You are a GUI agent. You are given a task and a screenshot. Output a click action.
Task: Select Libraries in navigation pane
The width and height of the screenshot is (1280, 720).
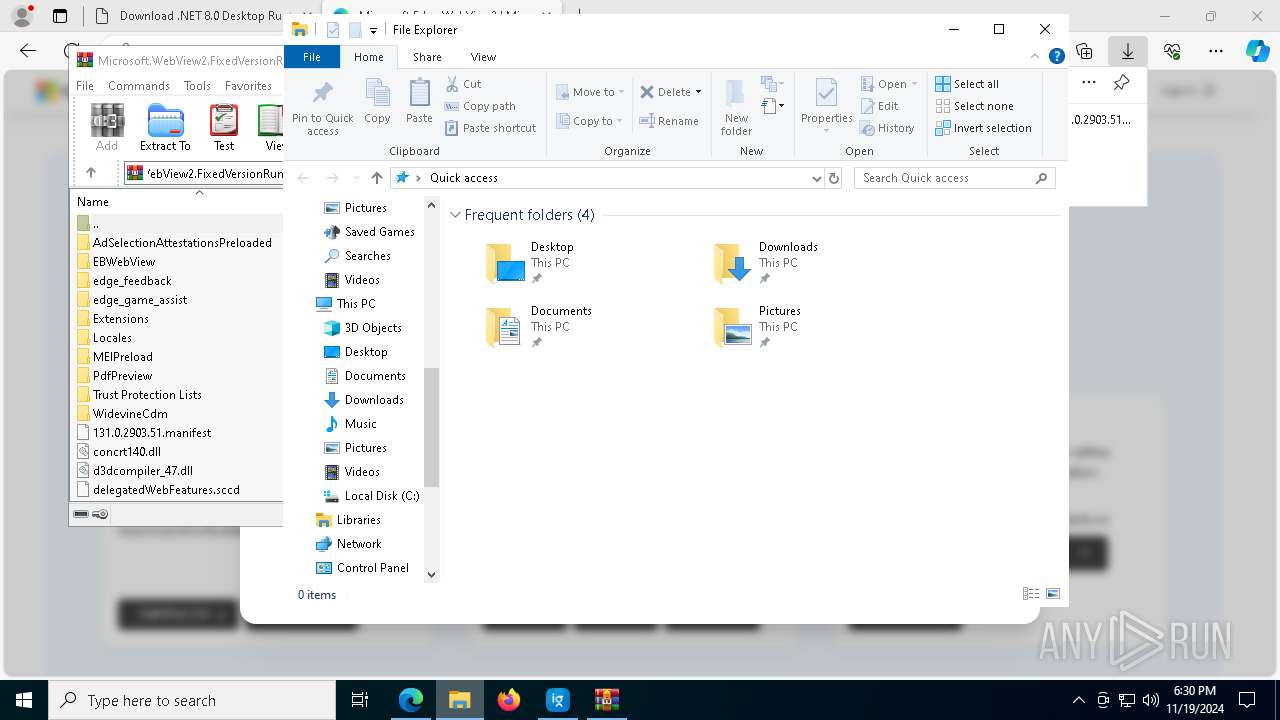[349, 520]
